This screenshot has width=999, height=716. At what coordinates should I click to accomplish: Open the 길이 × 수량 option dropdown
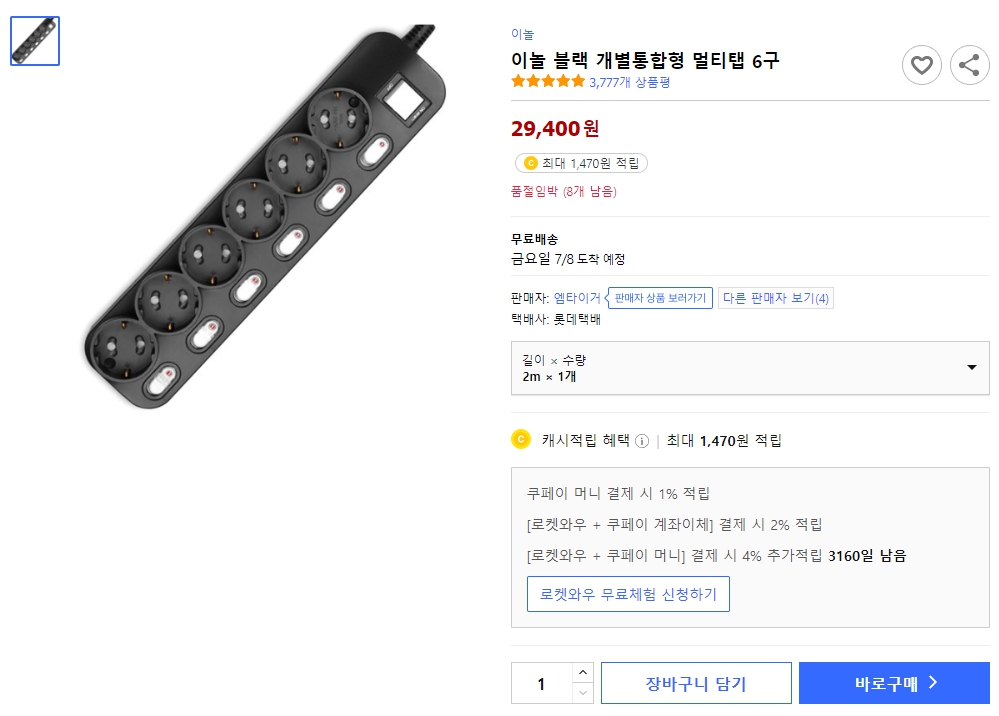750,368
